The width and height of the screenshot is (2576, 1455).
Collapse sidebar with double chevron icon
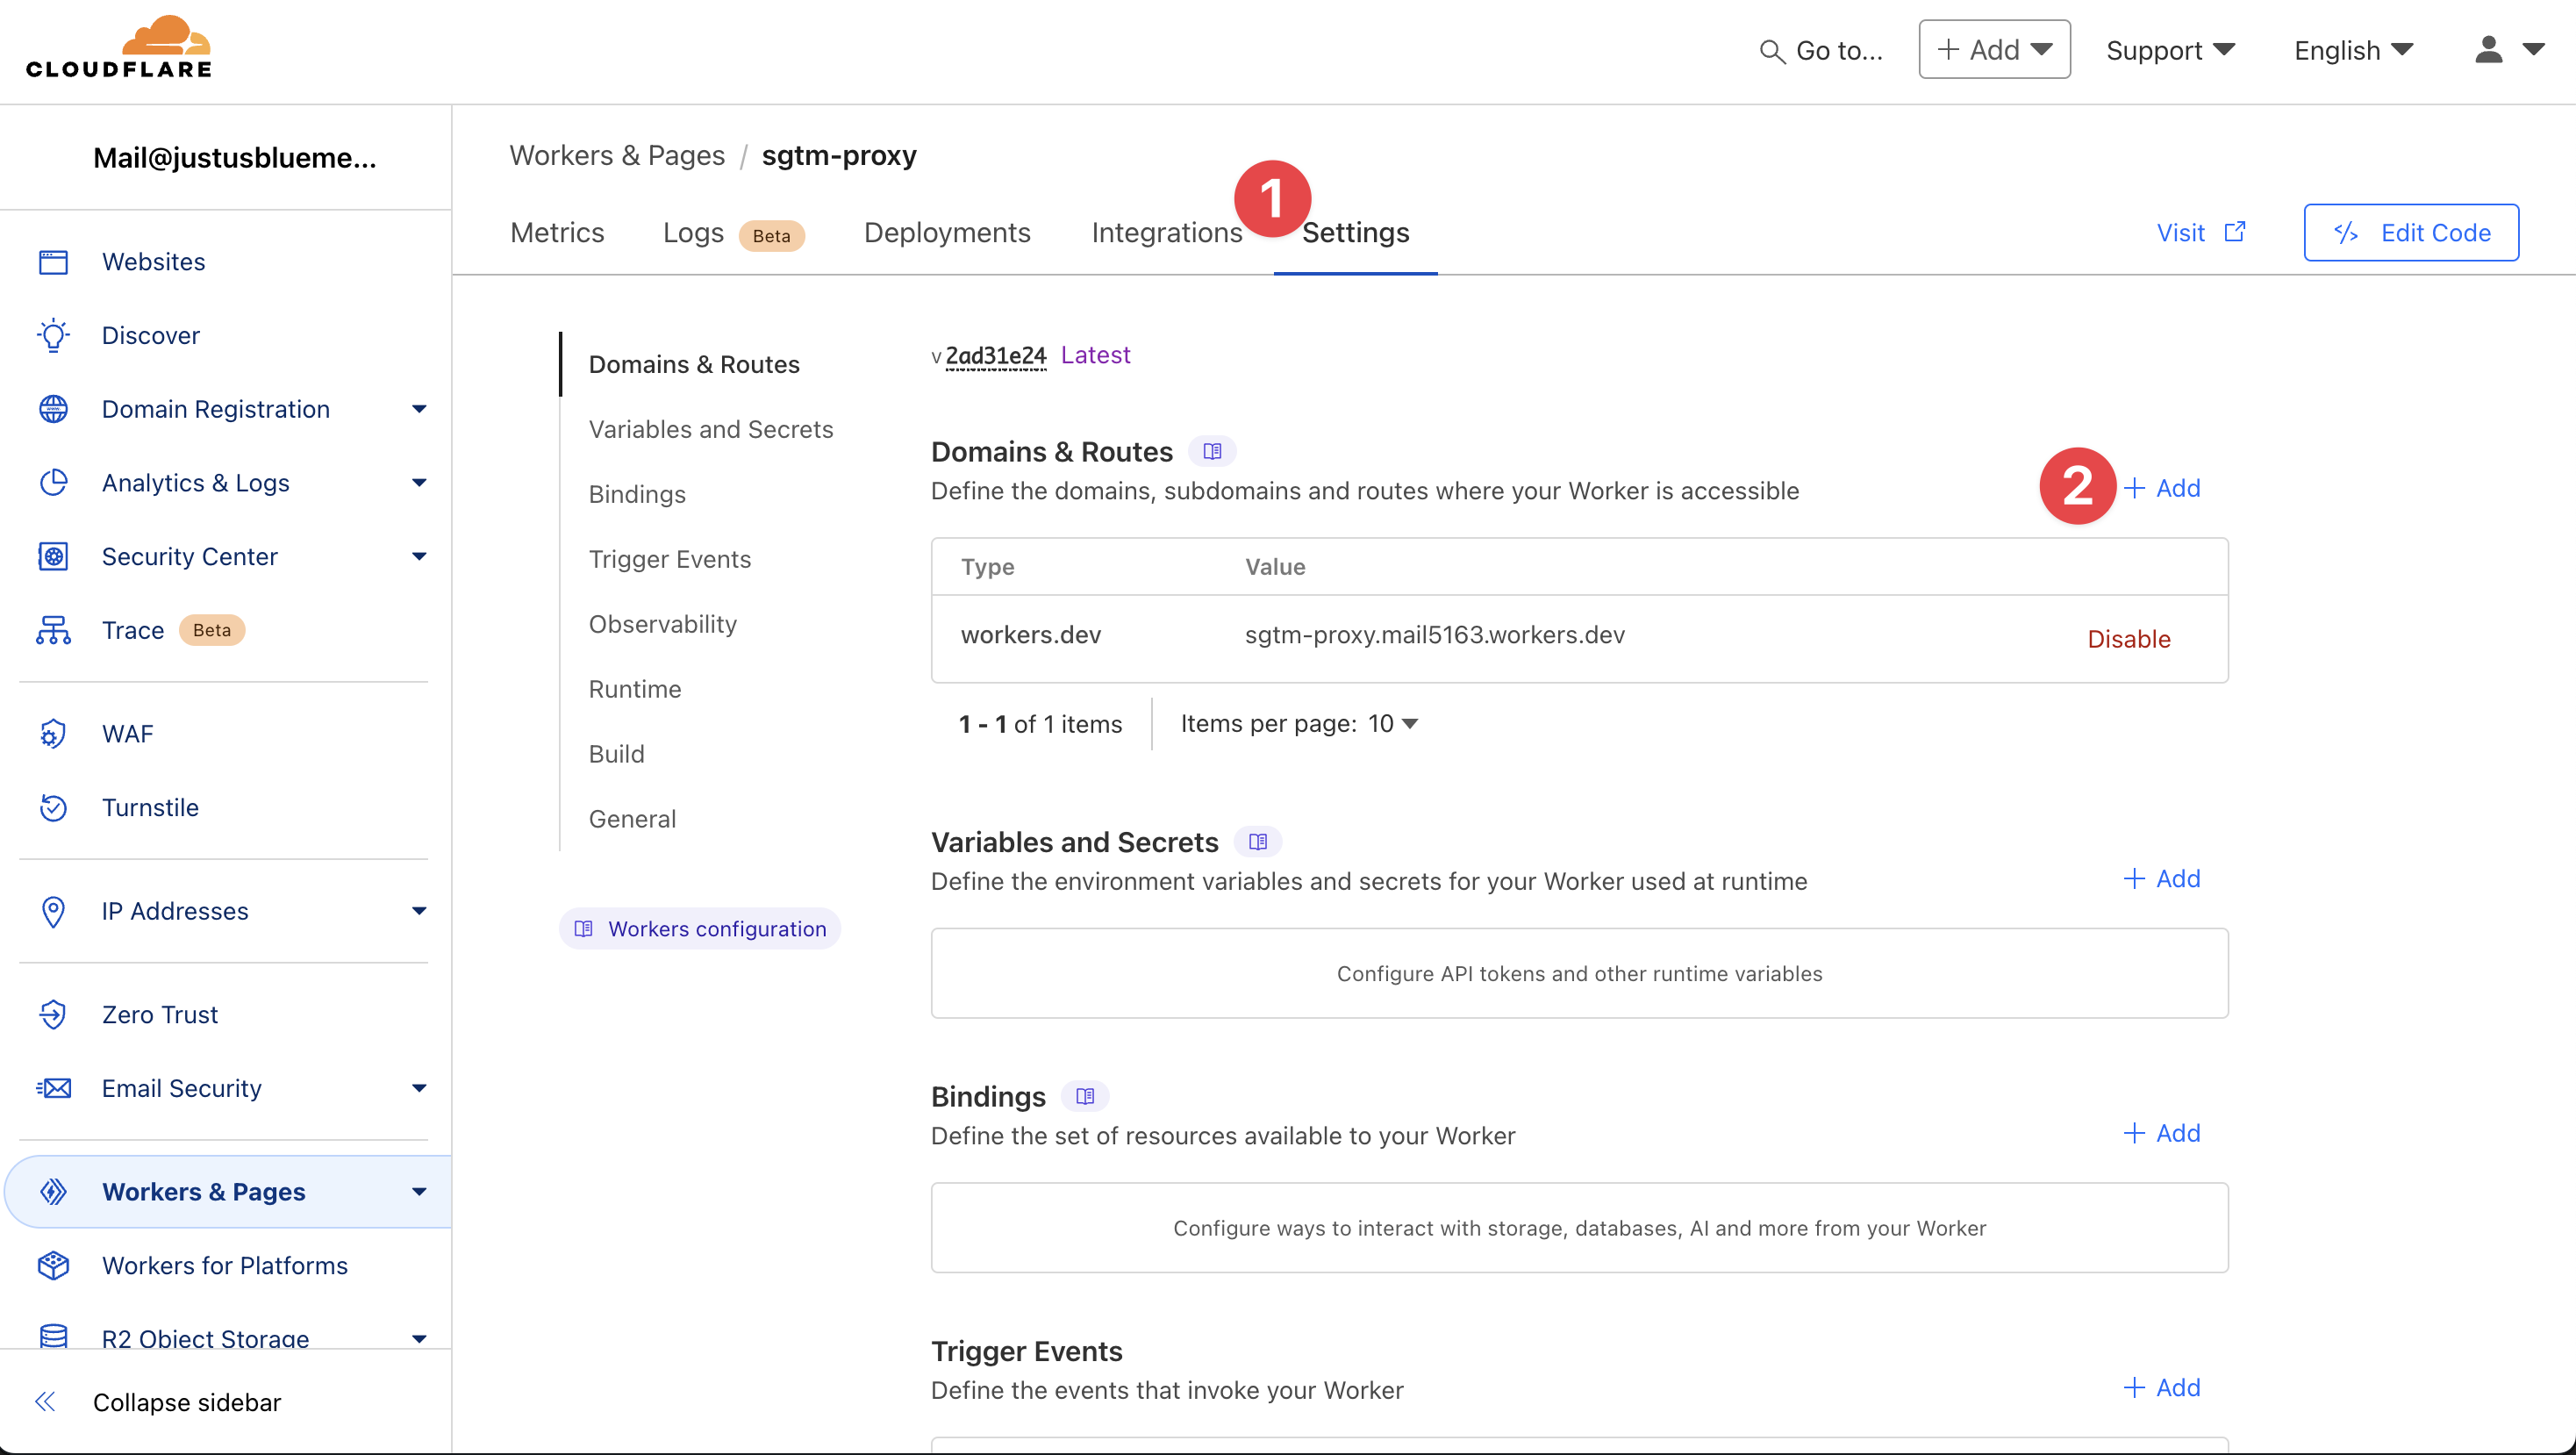coord(46,1402)
